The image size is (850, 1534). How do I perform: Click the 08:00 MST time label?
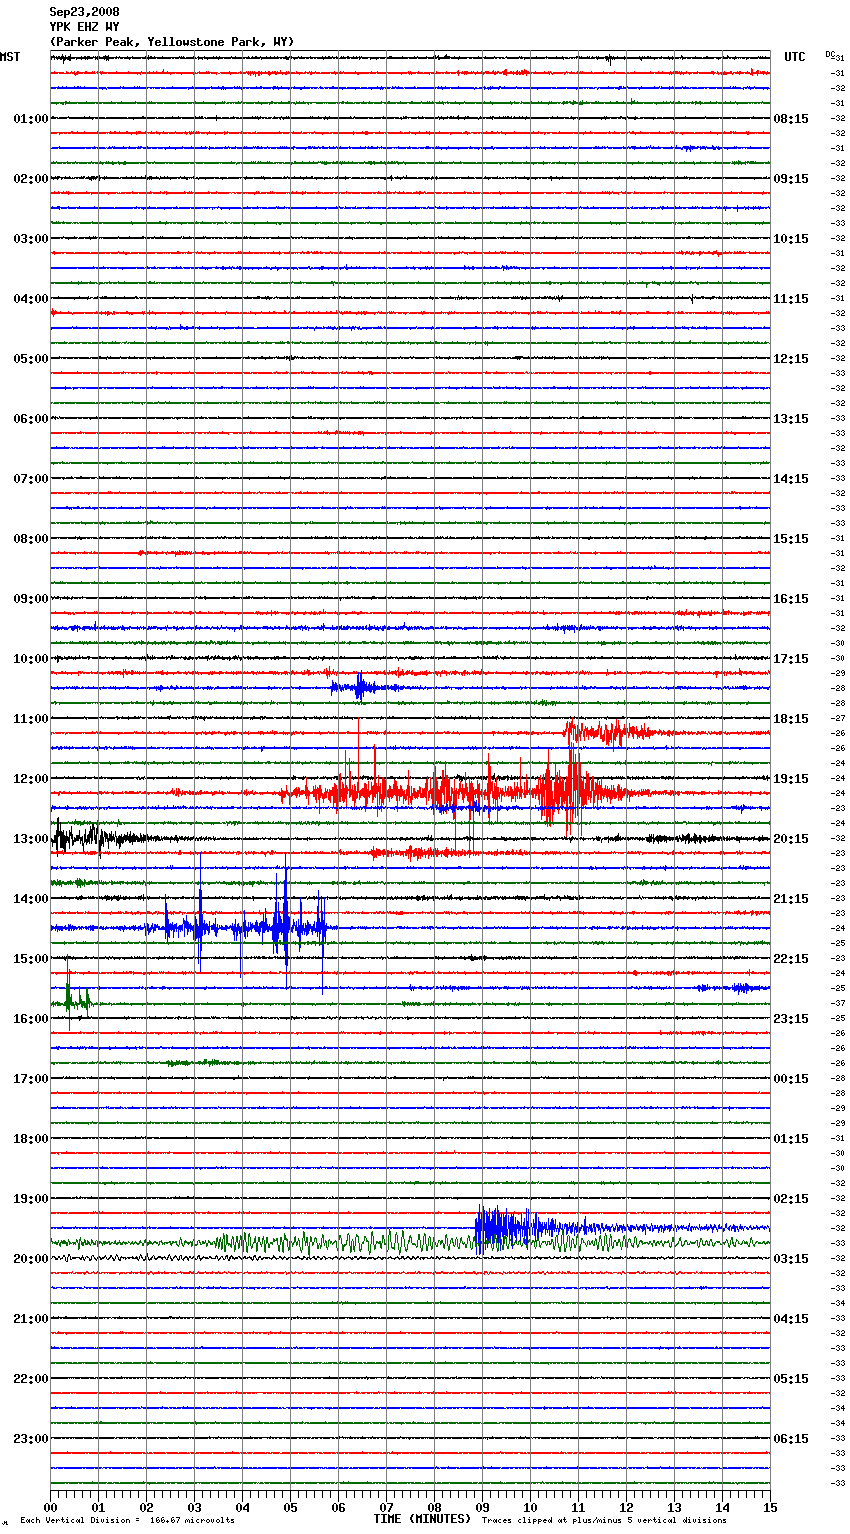click(x=31, y=539)
